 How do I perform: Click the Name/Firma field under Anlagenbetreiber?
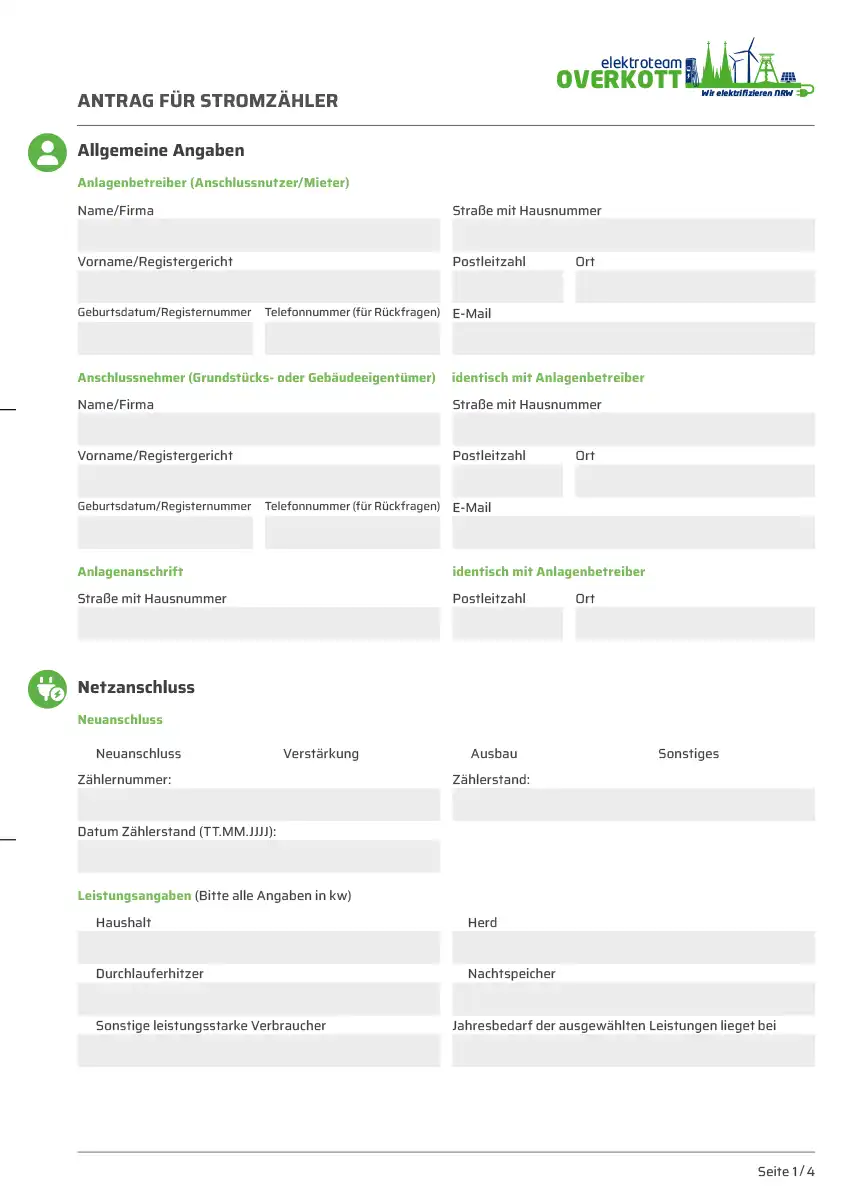tap(258, 236)
